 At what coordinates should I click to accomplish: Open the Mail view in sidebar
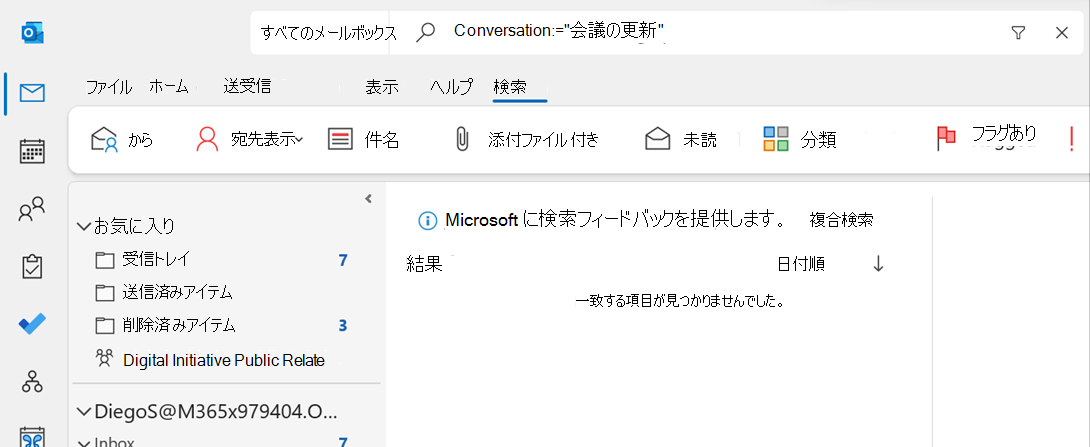click(x=32, y=93)
